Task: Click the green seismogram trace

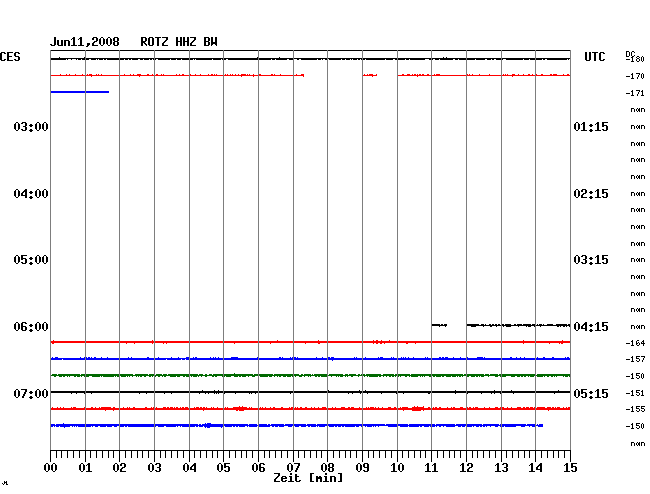Action: pos(310,375)
